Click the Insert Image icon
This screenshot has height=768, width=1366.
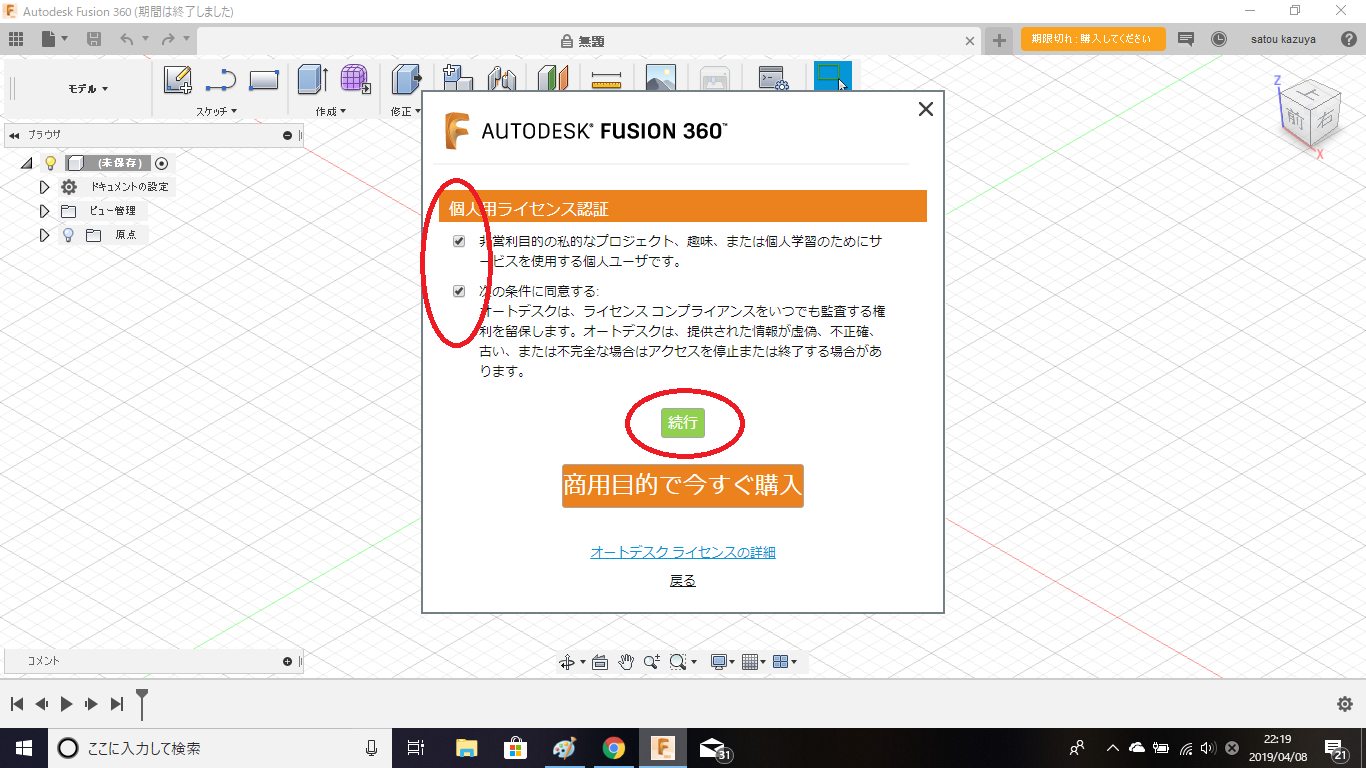[x=661, y=80]
